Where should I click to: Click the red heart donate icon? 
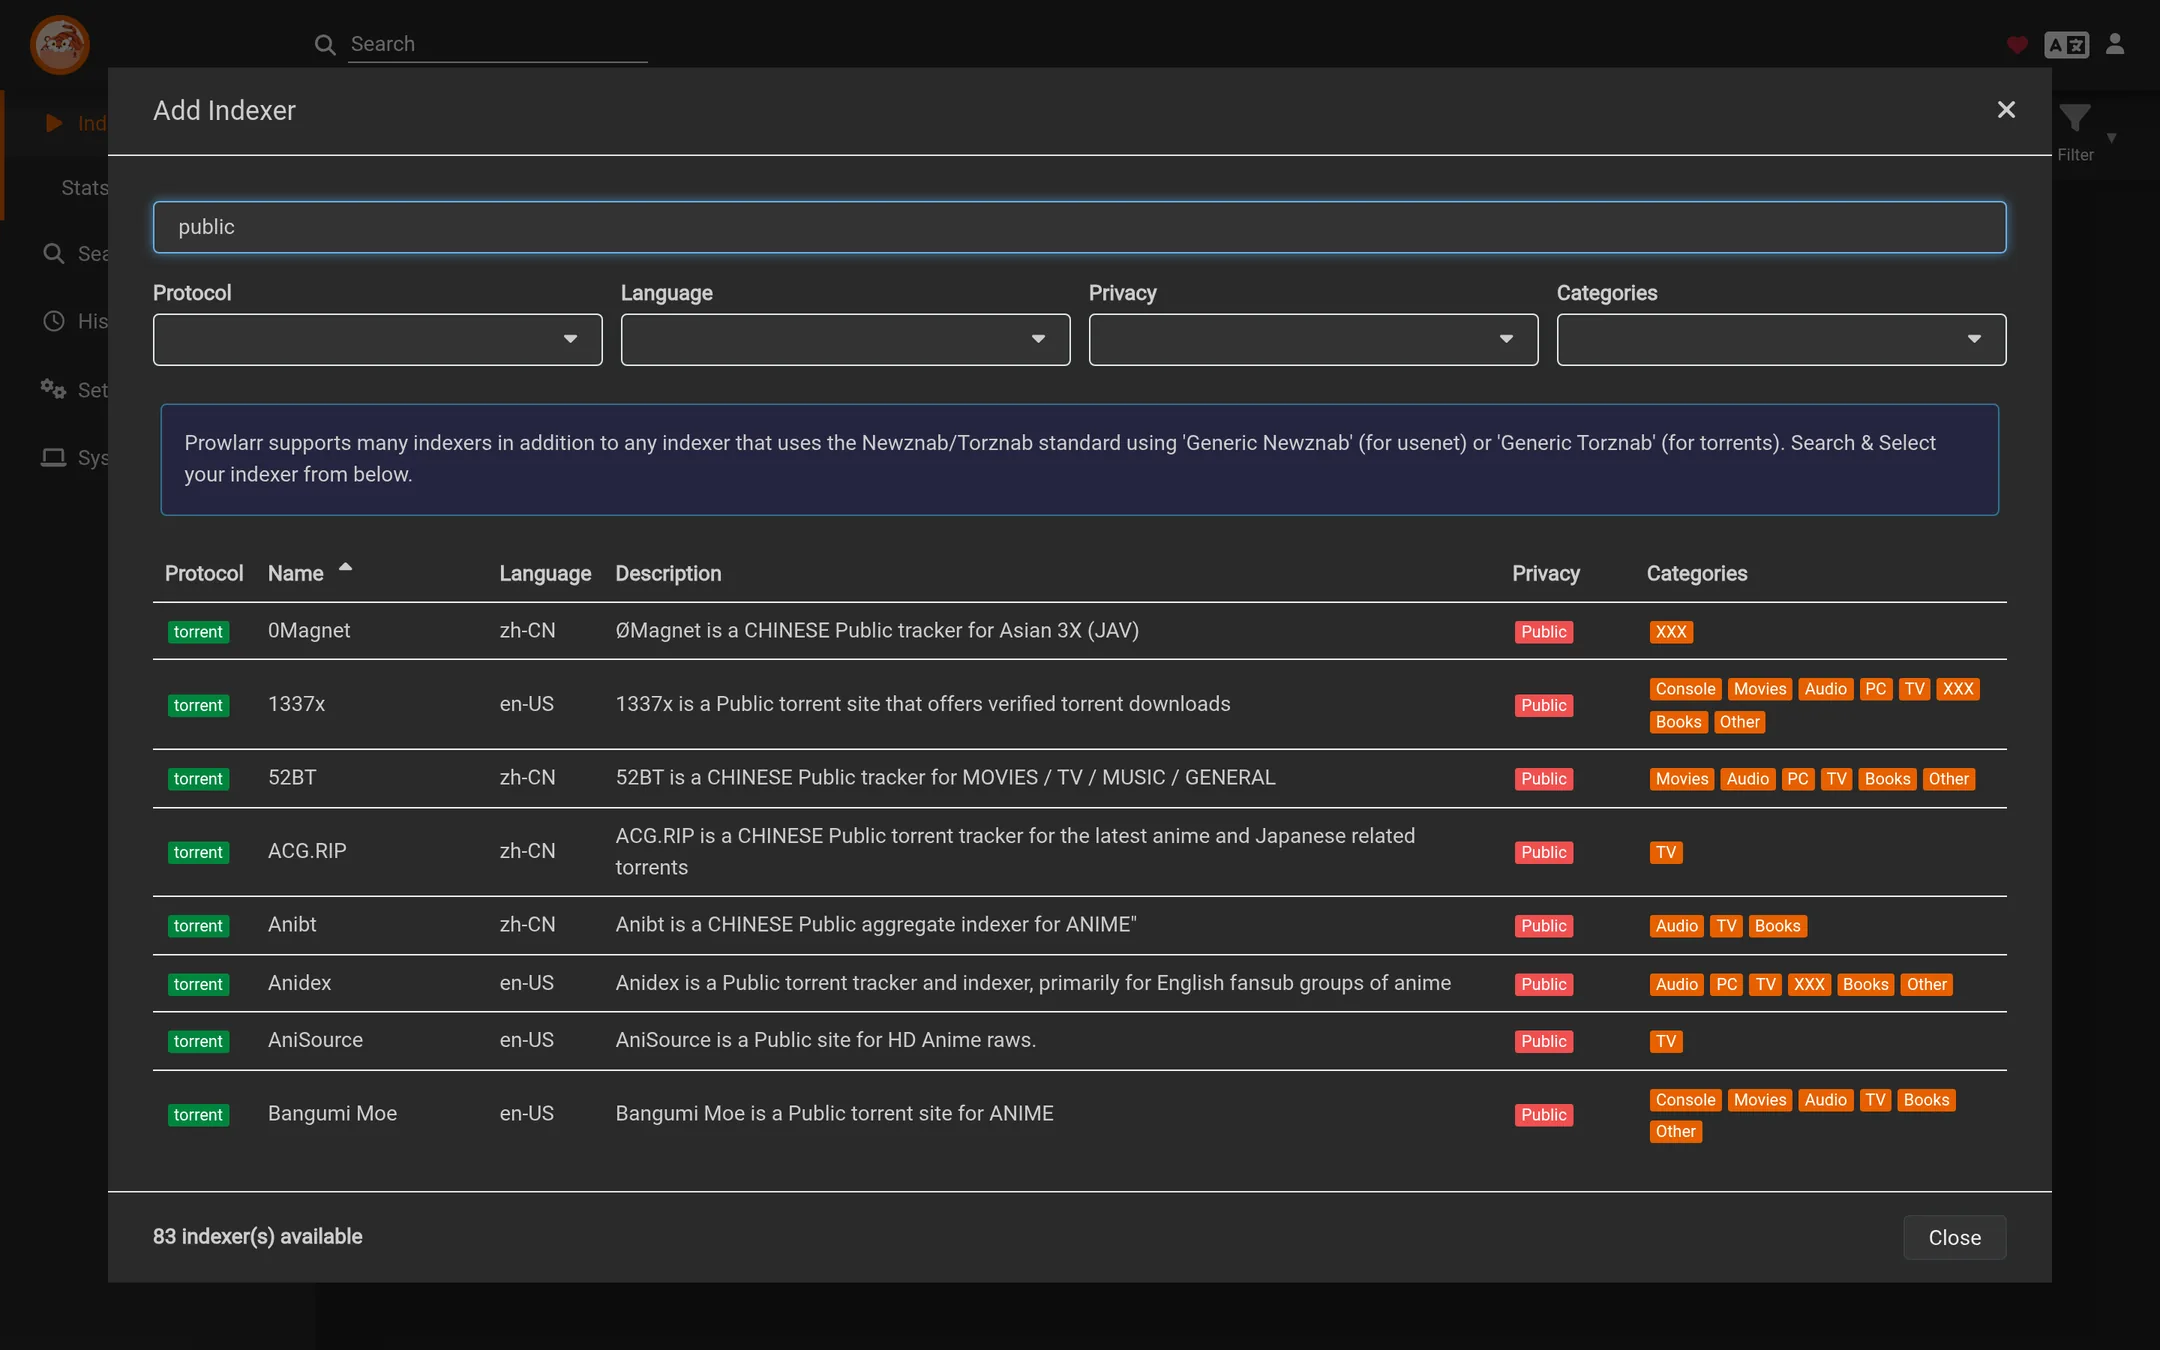(x=2017, y=45)
